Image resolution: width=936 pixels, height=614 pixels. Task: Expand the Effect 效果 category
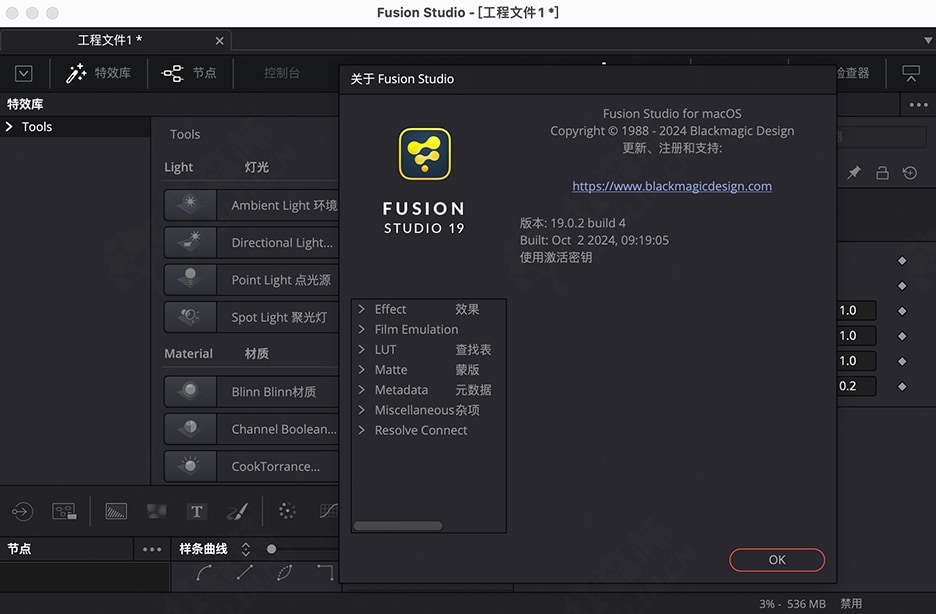361,309
